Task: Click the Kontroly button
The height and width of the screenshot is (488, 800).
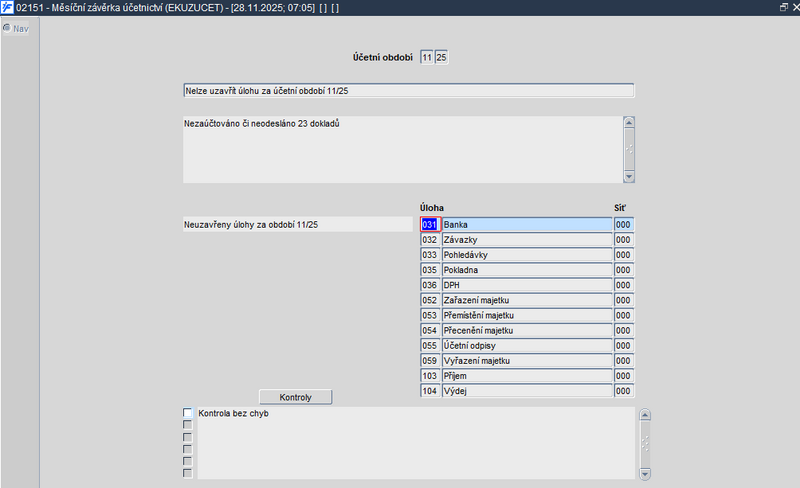Action: tap(295, 397)
